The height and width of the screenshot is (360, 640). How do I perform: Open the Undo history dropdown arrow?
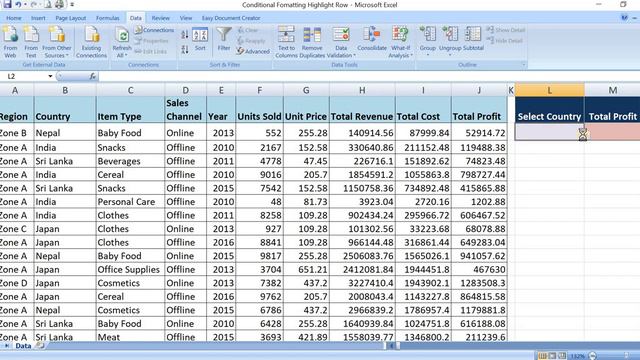click(x=25, y=4)
